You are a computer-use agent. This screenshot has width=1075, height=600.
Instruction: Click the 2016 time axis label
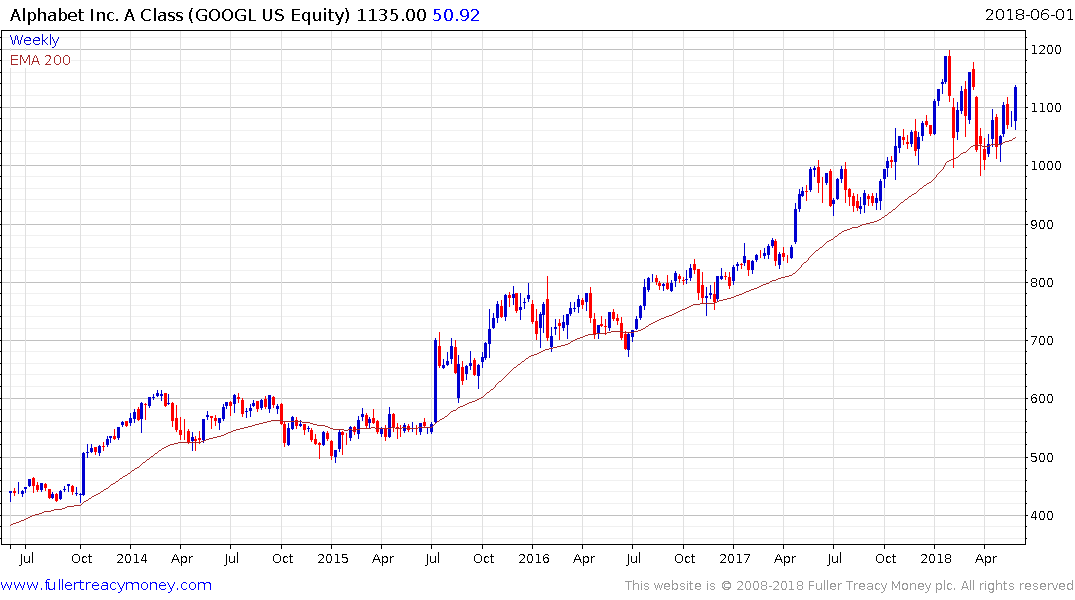(x=533, y=558)
